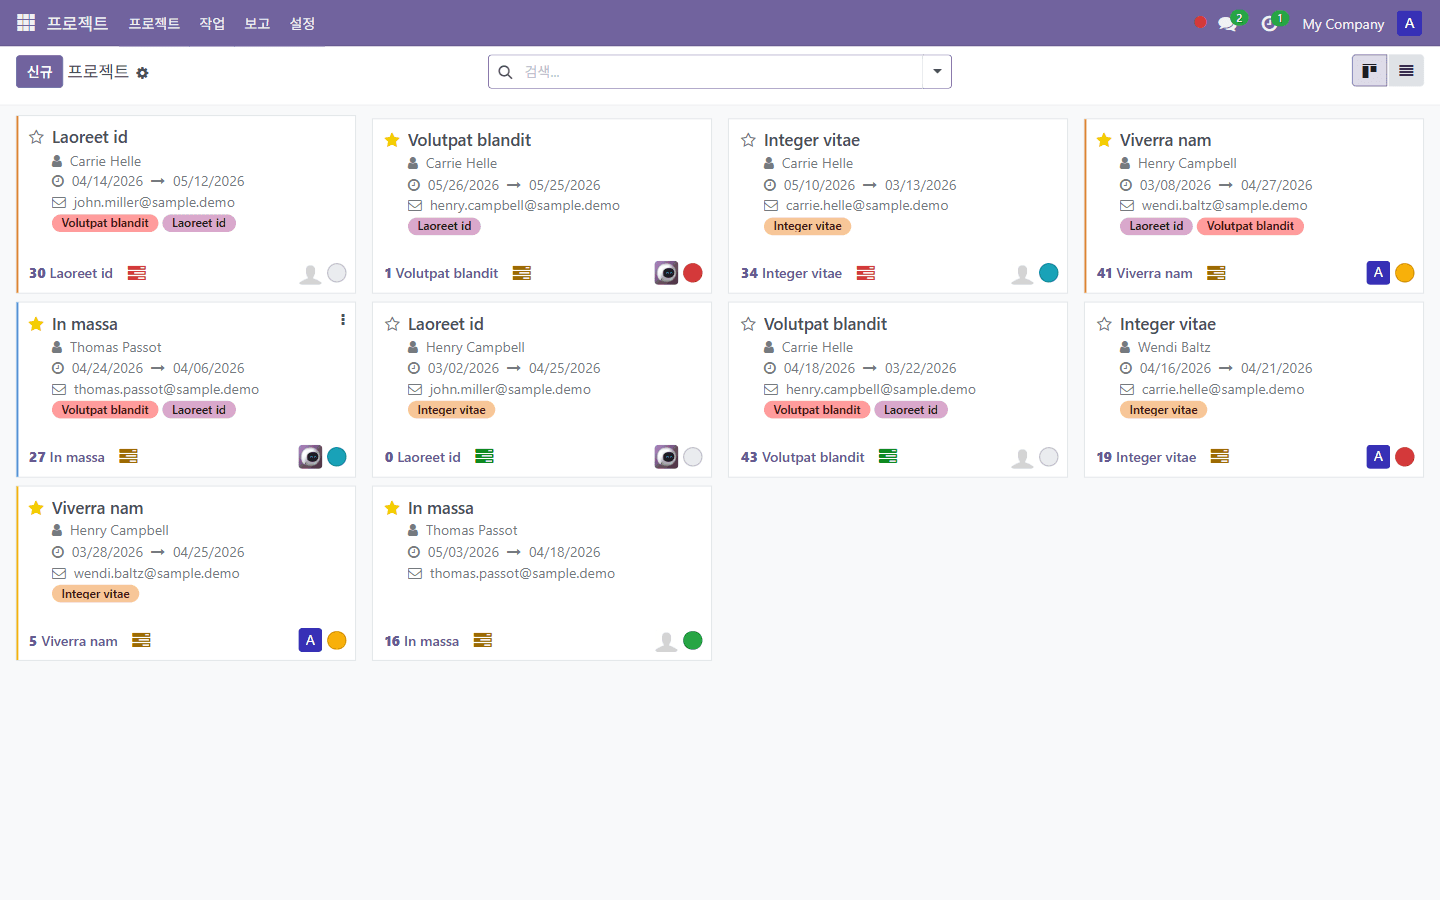This screenshot has width=1440, height=900.
Task: Switch to list view
Action: tap(1406, 71)
